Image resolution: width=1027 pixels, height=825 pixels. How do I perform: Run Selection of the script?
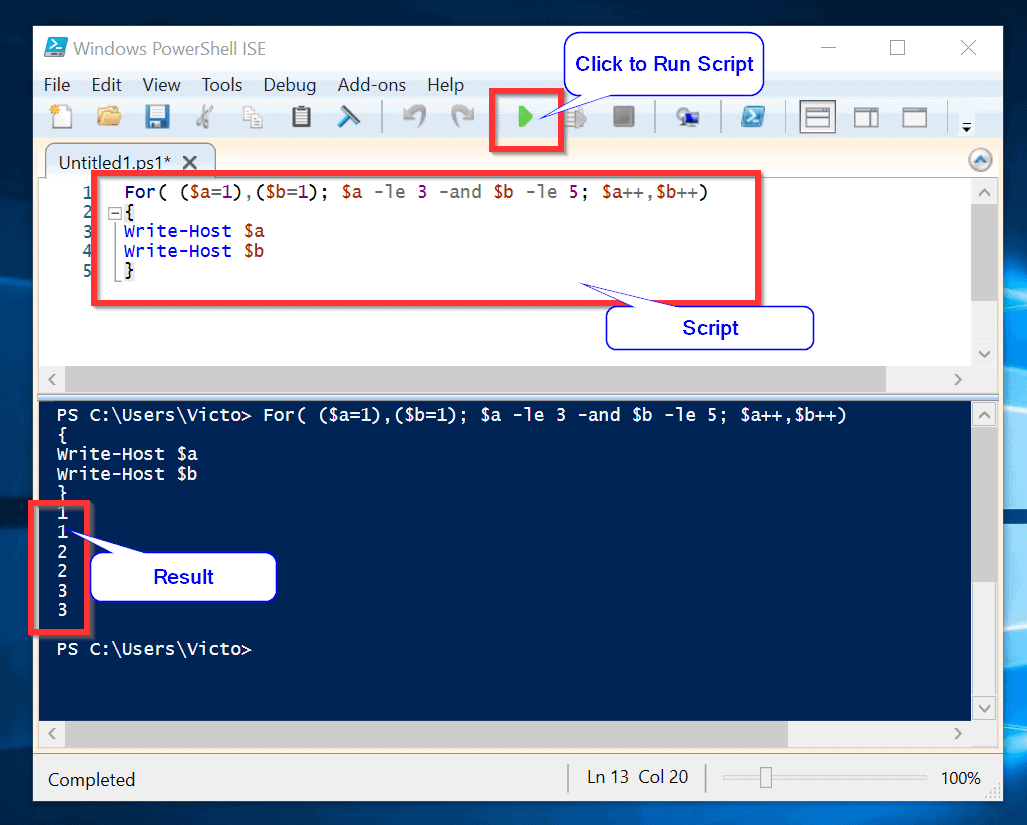(577, 116)
